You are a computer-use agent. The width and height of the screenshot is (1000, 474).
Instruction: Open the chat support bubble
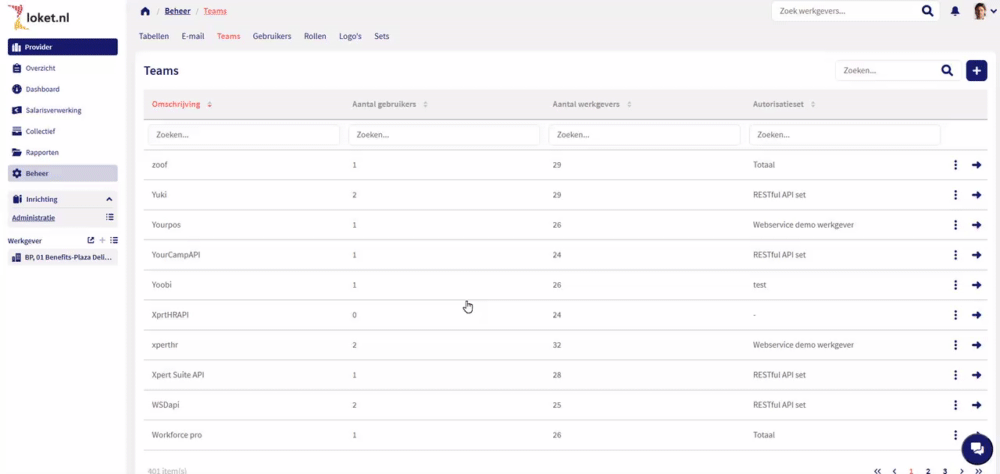976,449
